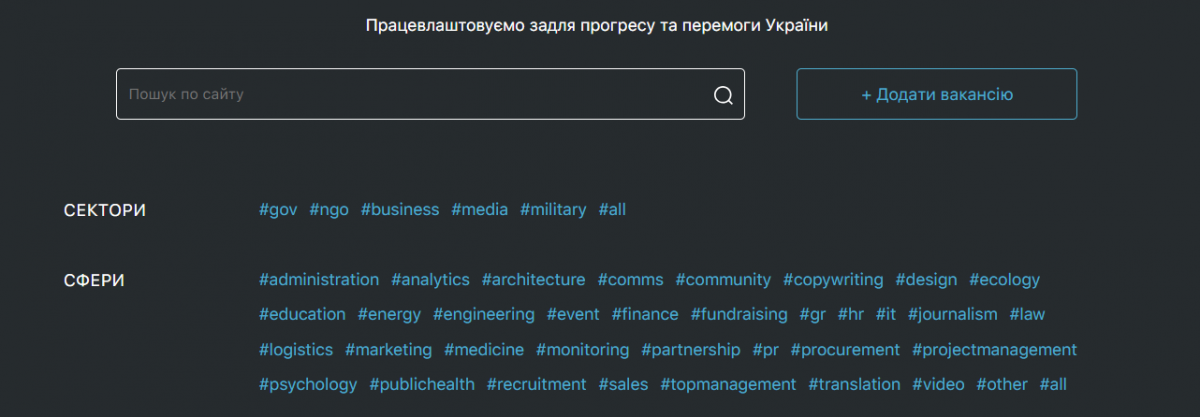This screenshot has width=1200, height=417.
Task: Open the #fundraising tag
Action: (x=739, y=314)
